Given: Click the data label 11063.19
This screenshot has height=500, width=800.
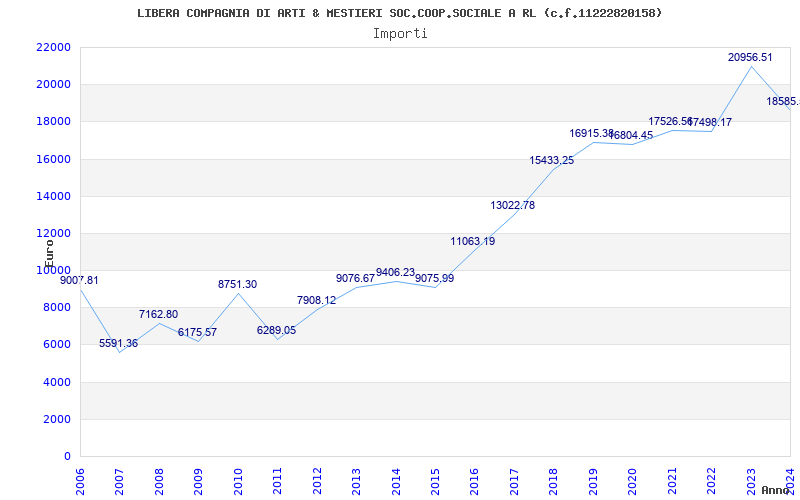Looking at the screenshot, I should pyautogui.click(x=472, y=242).
